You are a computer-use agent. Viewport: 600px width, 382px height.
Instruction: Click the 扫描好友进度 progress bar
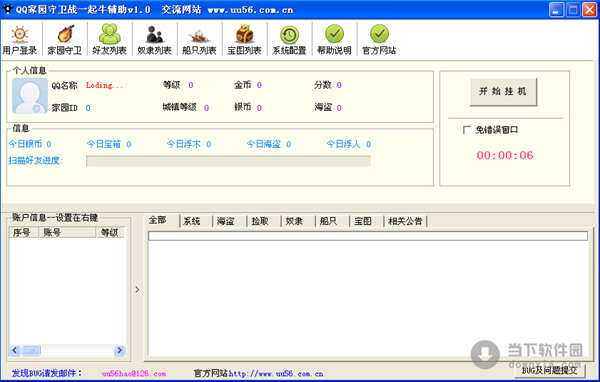pyautogui.click(x=228, y=161)
